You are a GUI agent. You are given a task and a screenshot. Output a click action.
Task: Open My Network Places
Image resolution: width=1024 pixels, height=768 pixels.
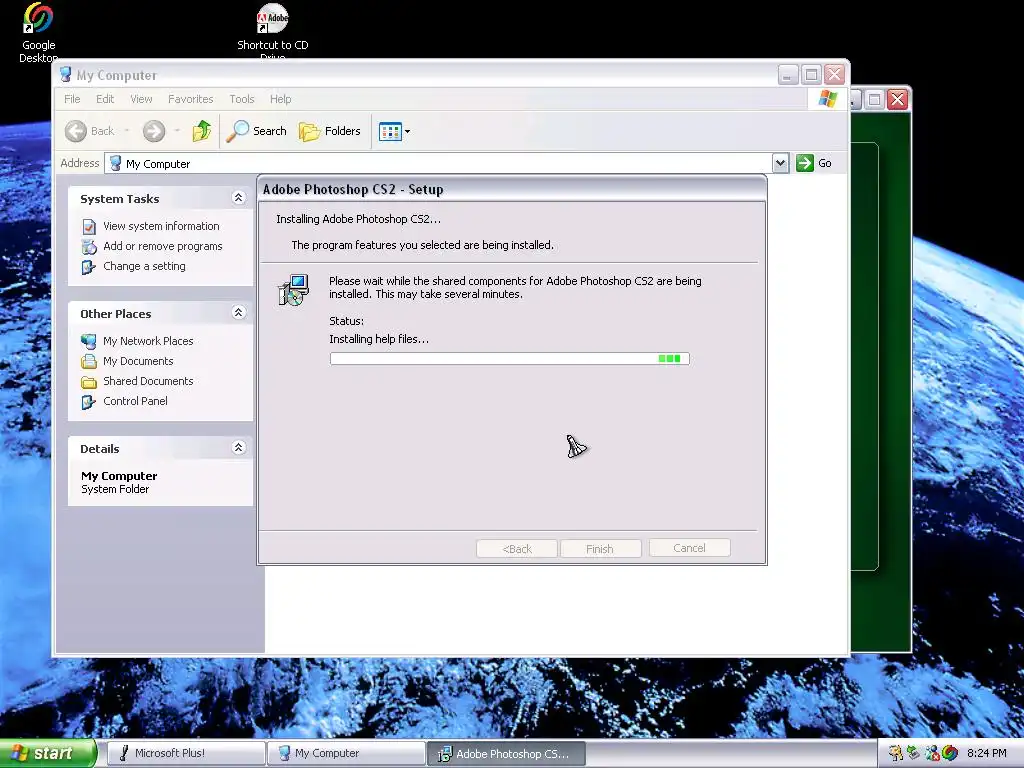pyautogui.click(x=148, y=341)
